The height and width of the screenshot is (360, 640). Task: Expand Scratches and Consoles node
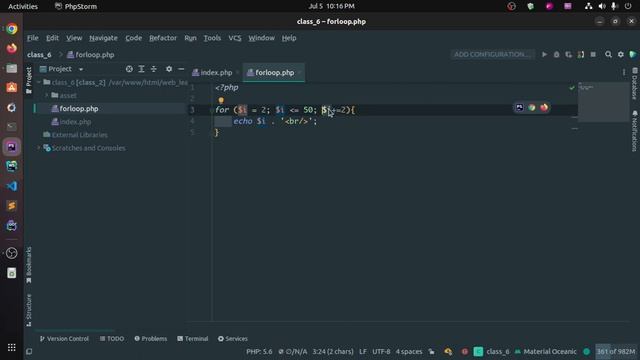(x=39, y=148)
